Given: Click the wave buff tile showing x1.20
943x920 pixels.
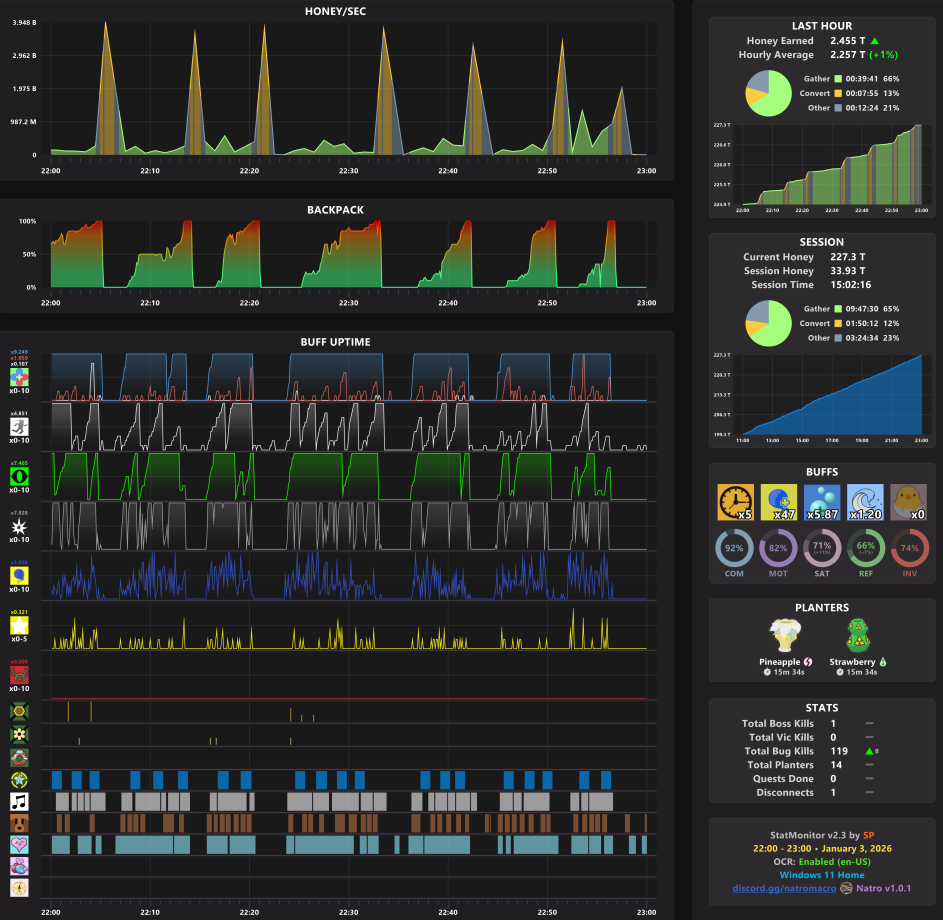Looking at the screenshot, I should (865, 502).
